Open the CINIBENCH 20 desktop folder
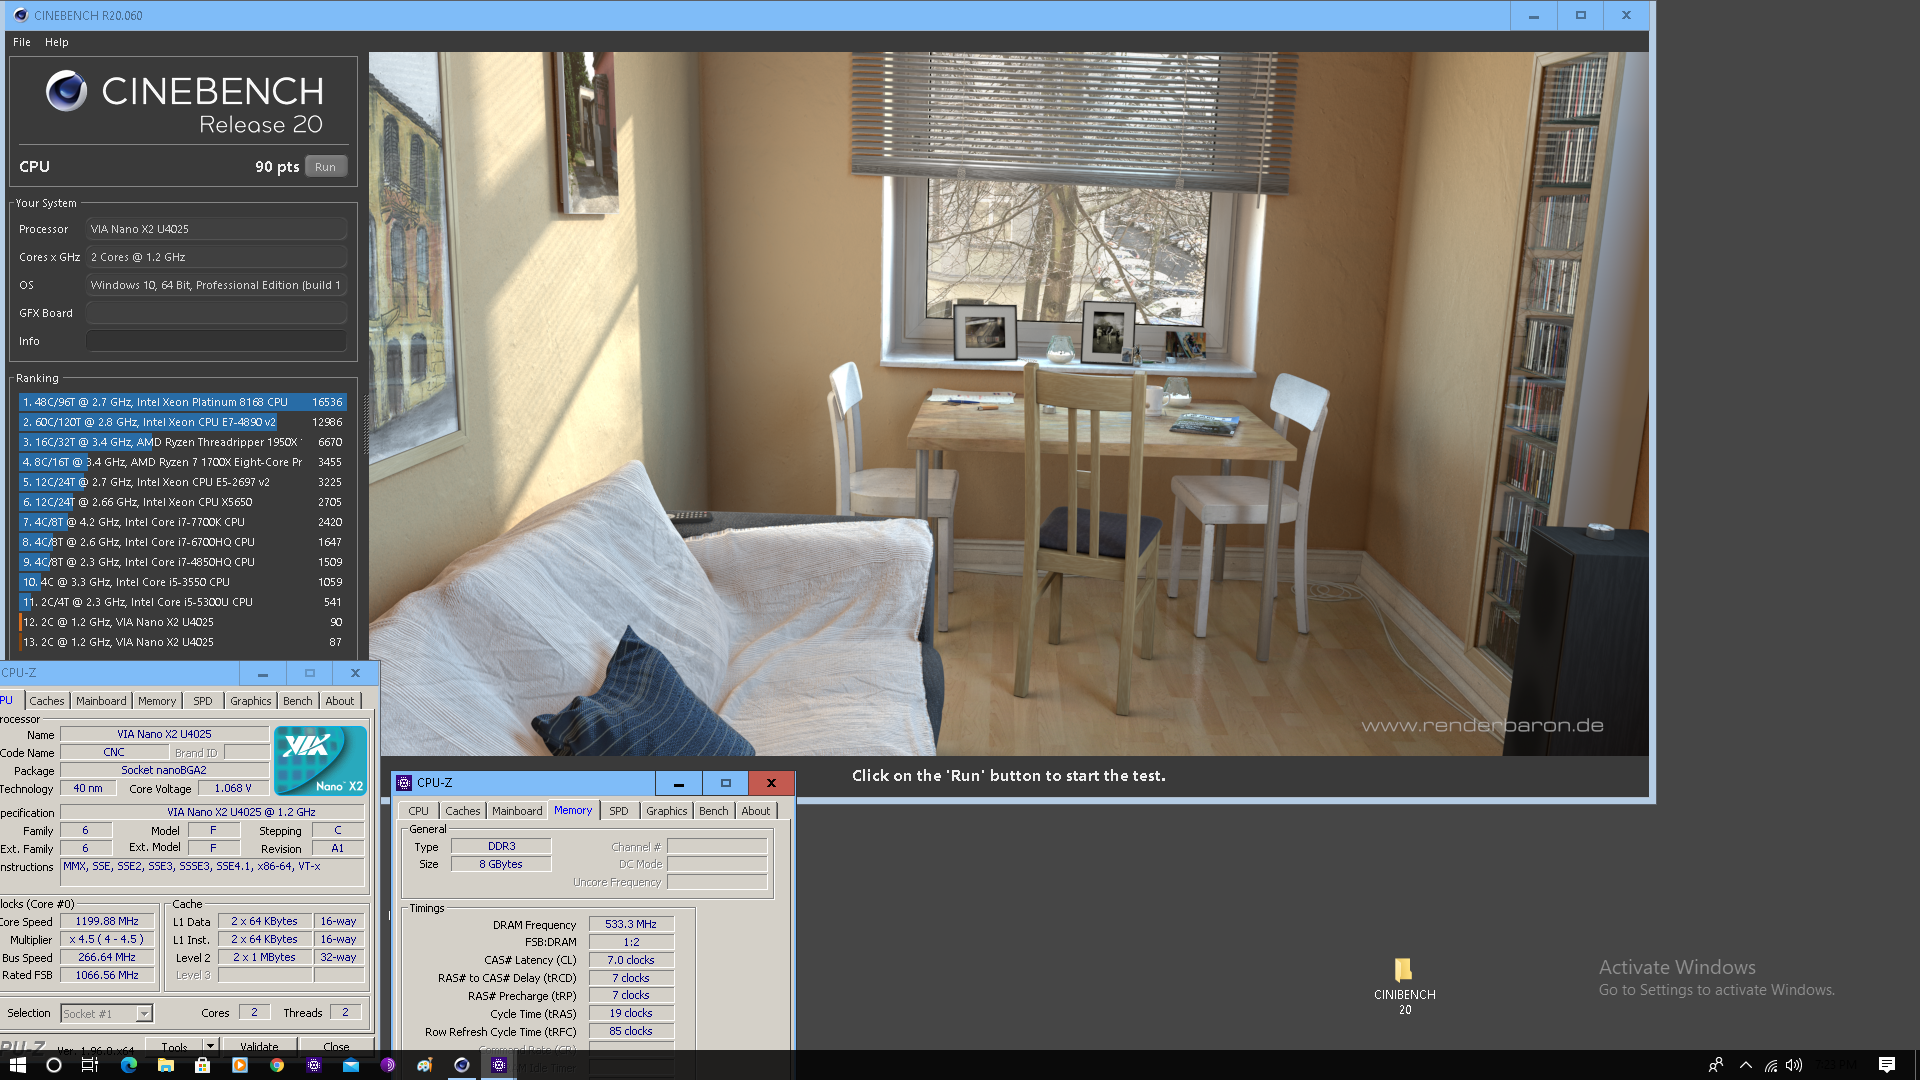Viewport: 1920px width, 1080px height. 1404,986
